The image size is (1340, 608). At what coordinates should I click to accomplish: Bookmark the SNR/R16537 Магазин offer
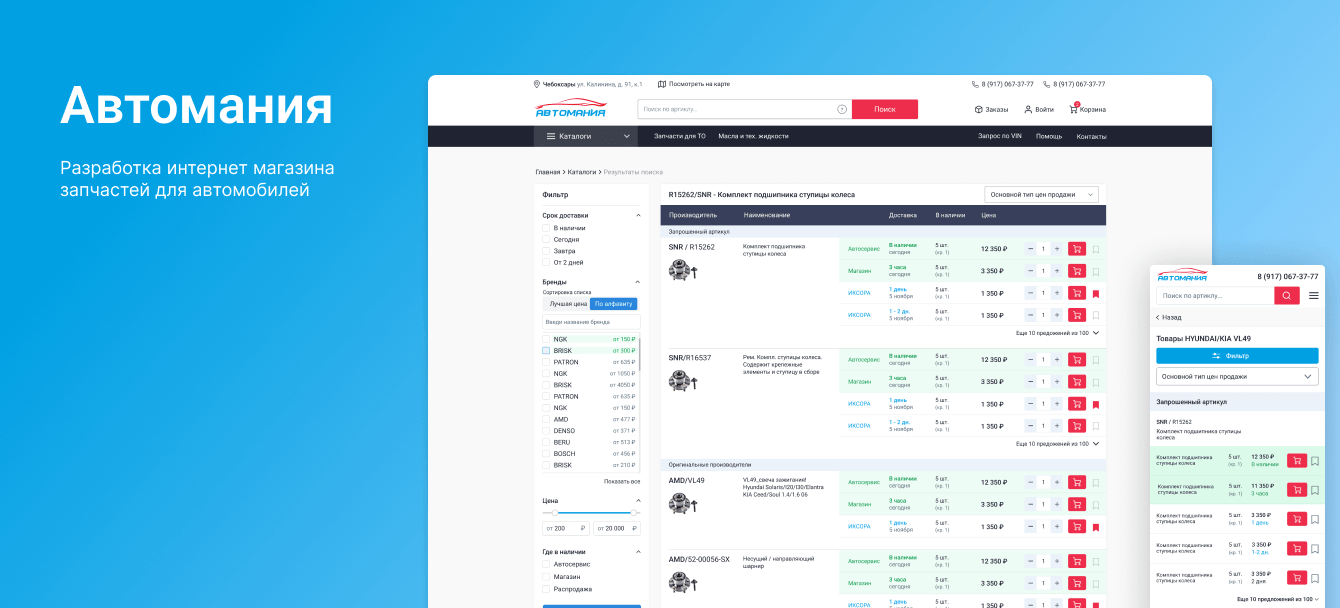coord(1096,383)
